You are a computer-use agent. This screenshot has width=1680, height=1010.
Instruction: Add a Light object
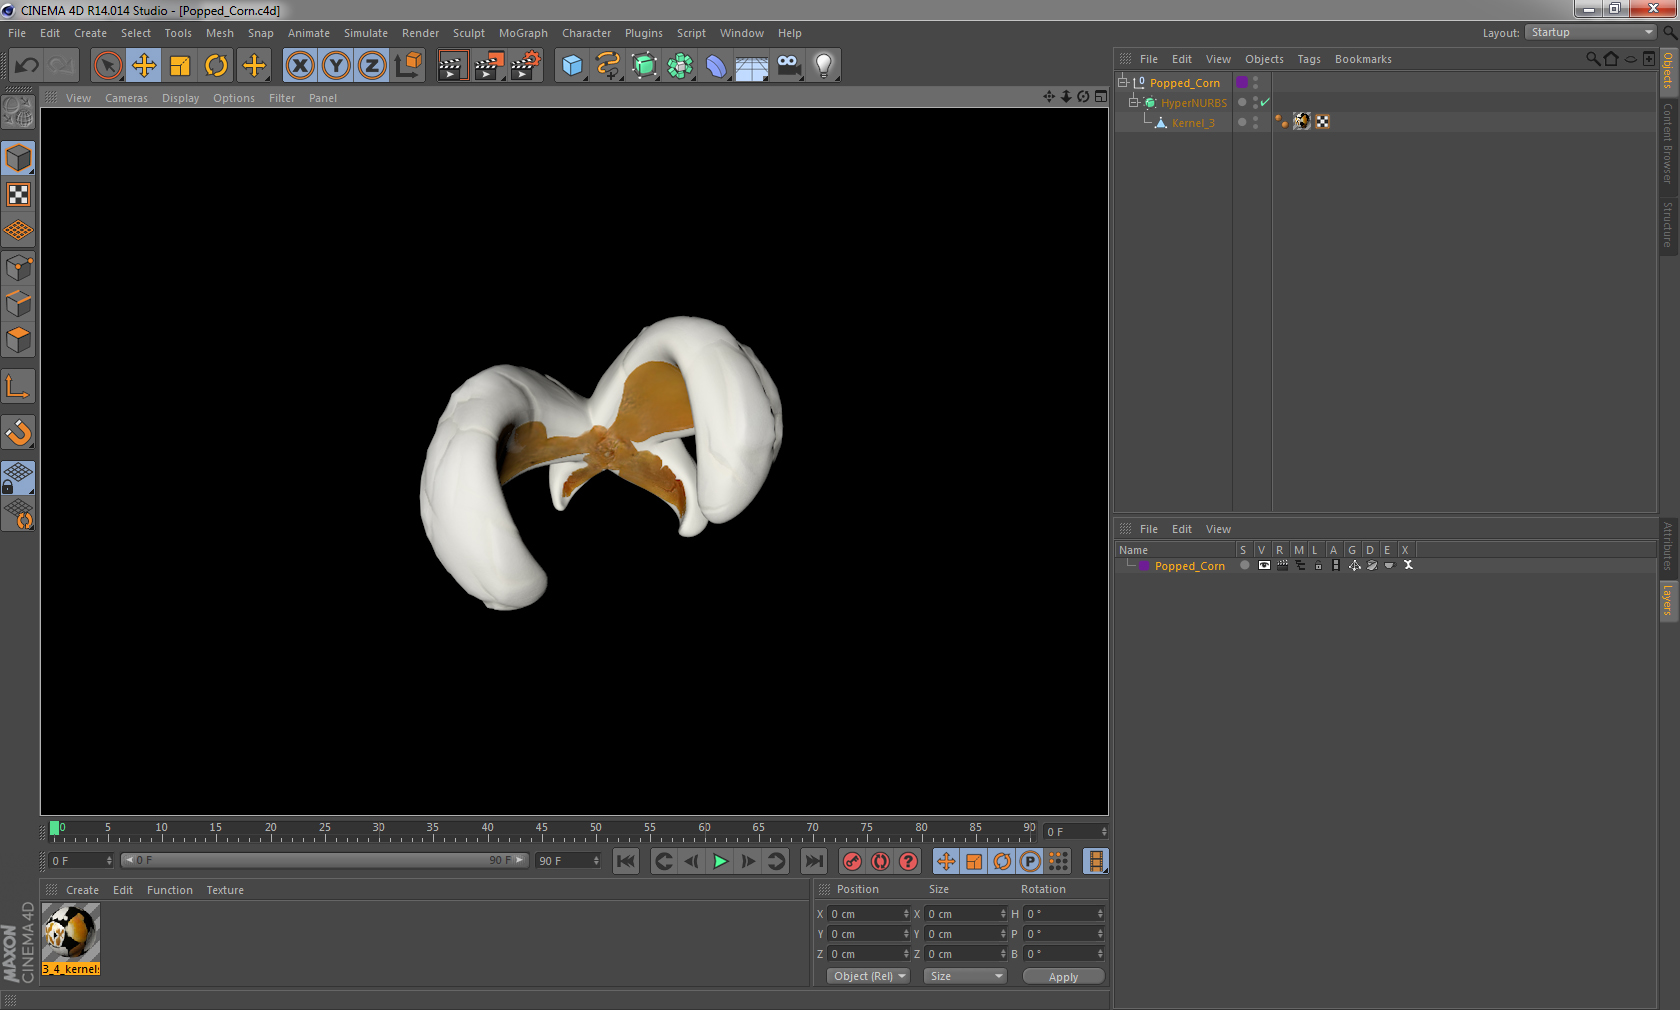824,66
